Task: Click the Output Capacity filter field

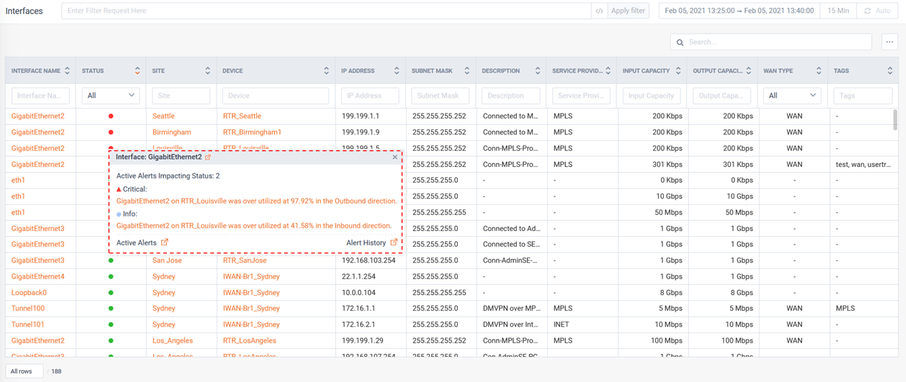Action: coord(722,95)
